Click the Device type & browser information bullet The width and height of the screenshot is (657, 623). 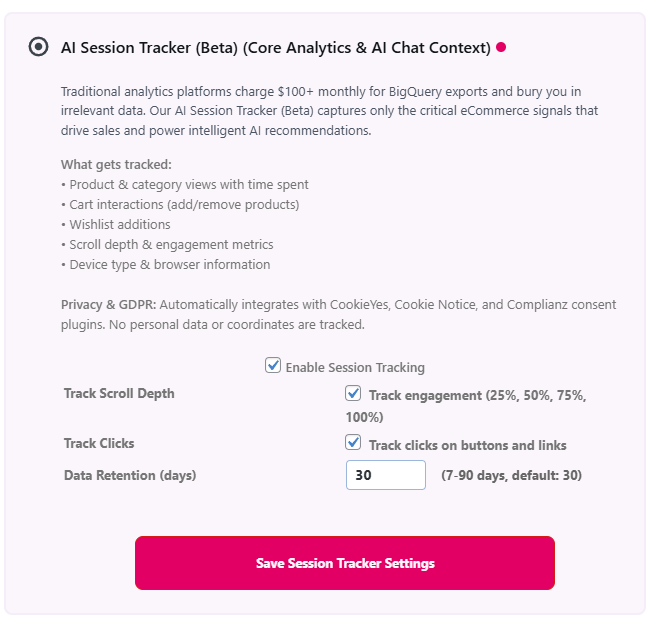pyautogui.click(x=169, y=264)
